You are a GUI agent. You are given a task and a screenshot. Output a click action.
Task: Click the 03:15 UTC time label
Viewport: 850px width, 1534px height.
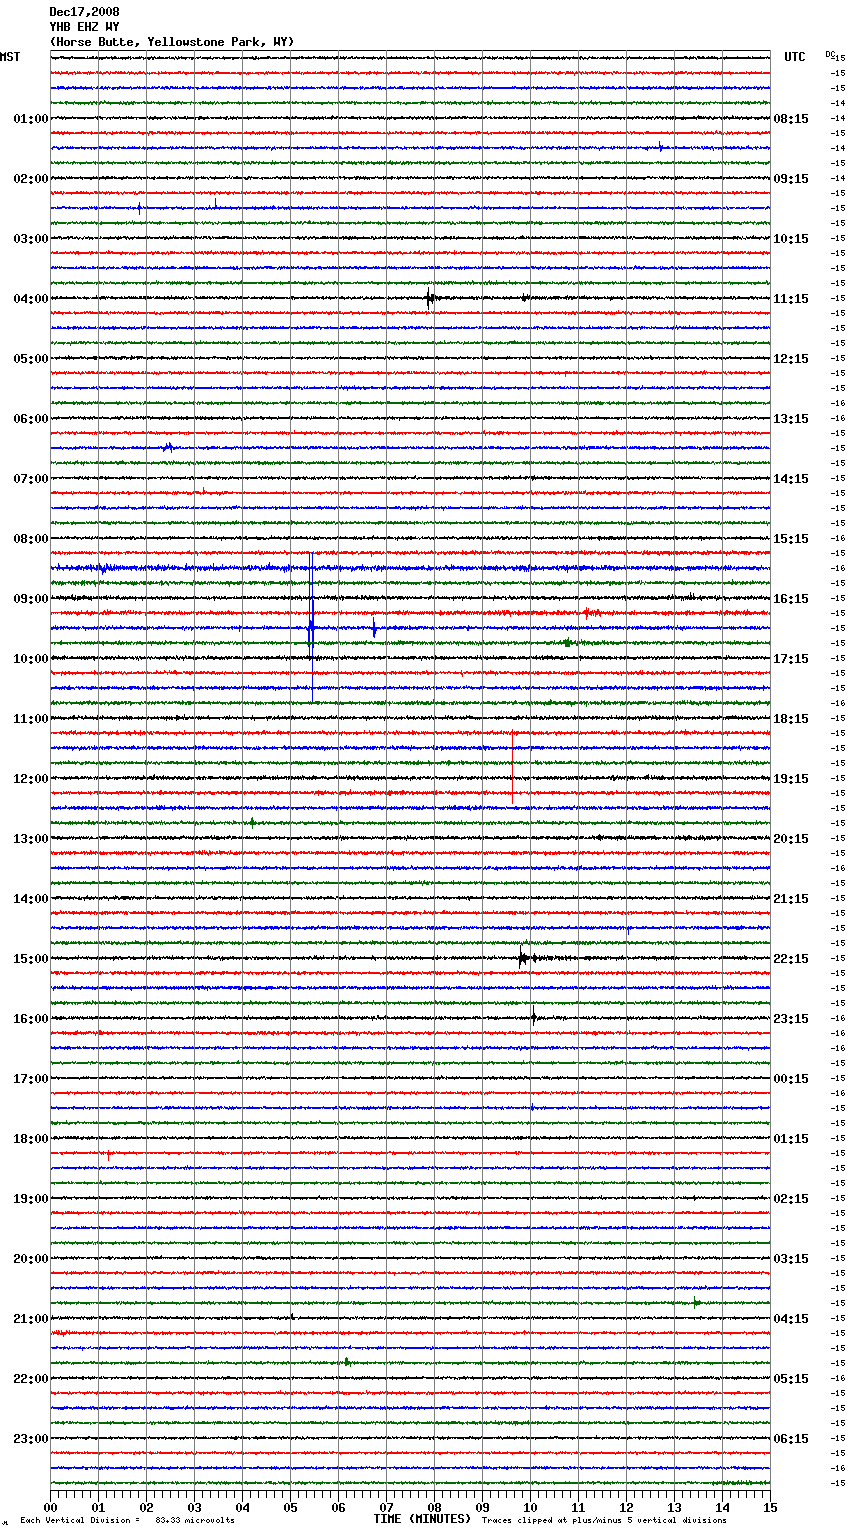pyautogui.click(x=791, y=1259)
